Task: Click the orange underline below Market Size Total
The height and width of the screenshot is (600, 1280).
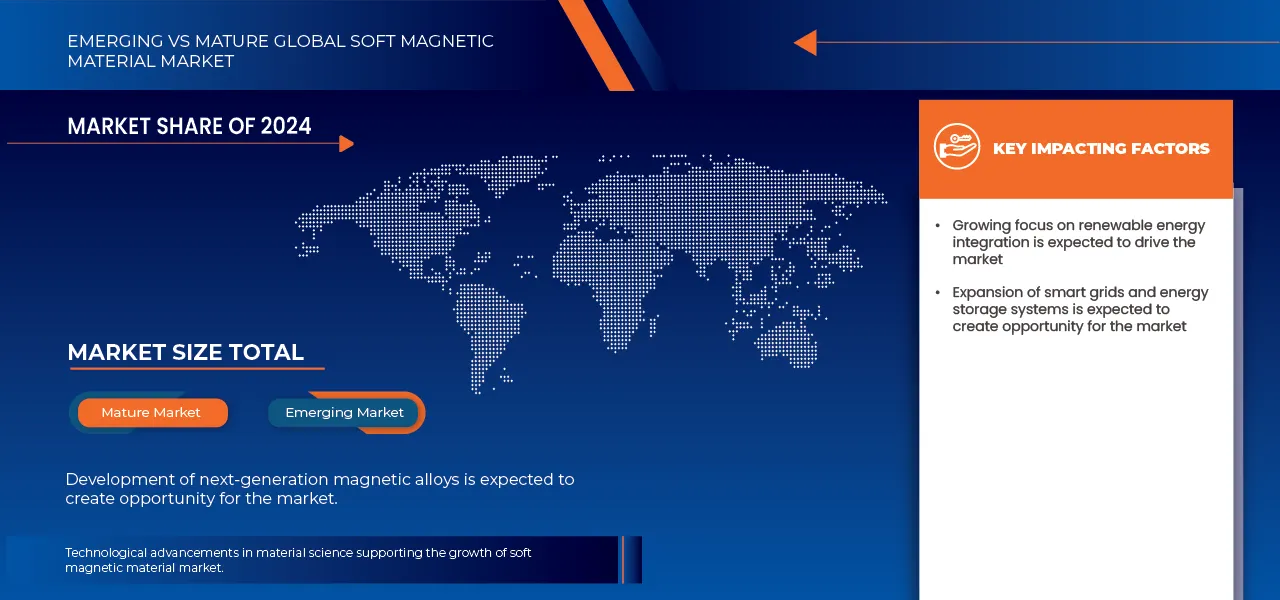Action: pos(196,368)
